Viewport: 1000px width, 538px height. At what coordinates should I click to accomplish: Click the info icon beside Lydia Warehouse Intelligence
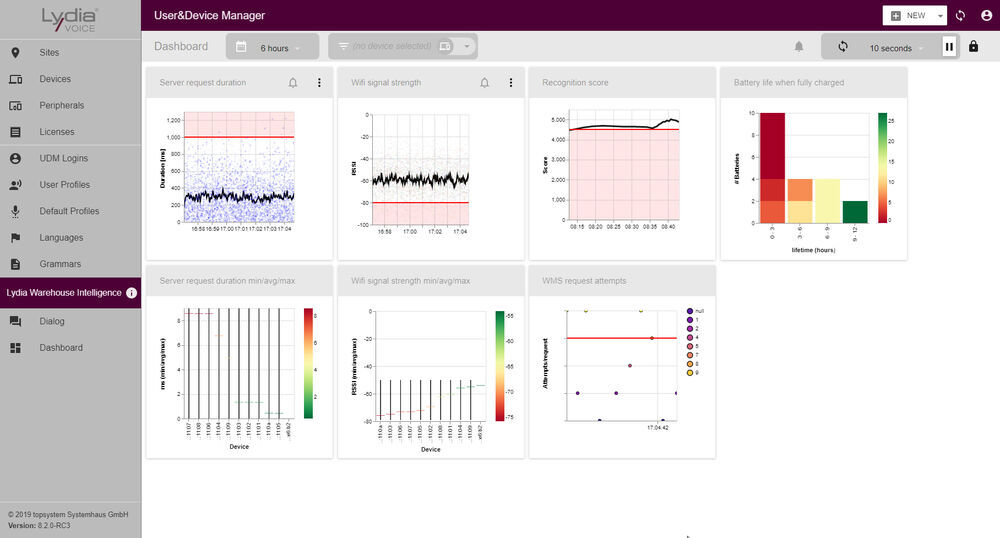click(x=131, y=293)
